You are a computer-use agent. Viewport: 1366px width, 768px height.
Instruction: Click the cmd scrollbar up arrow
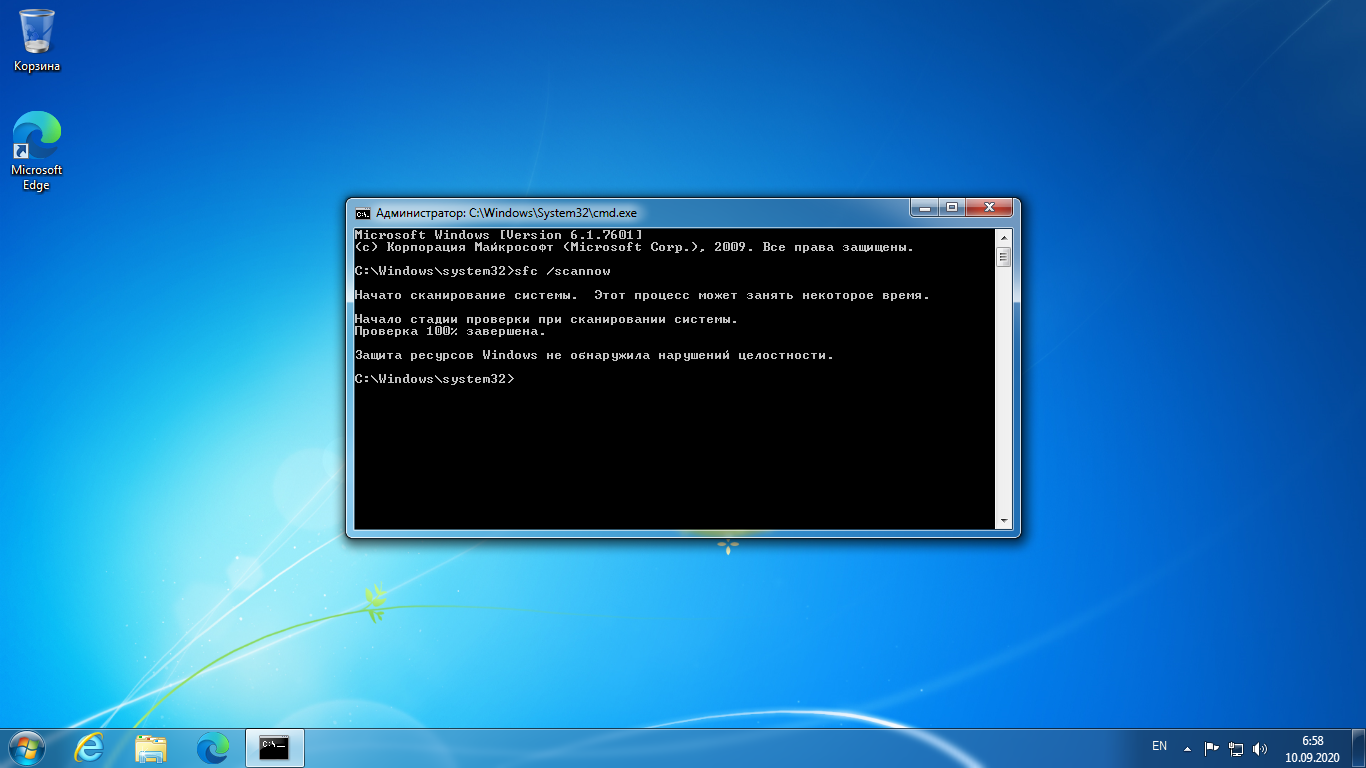coord(1004,237)
